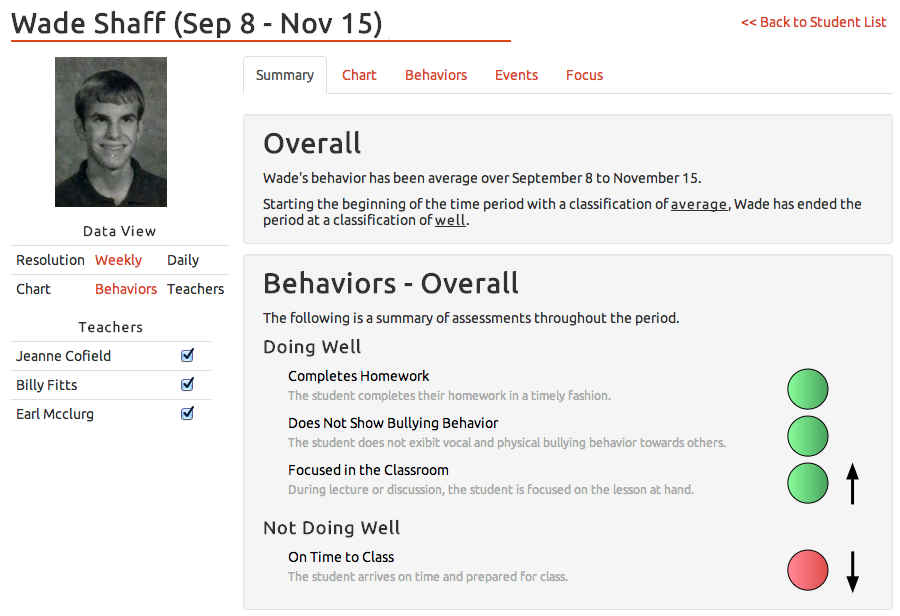
Task: Click Back to Student List link
Action: [x=814, y=22]
